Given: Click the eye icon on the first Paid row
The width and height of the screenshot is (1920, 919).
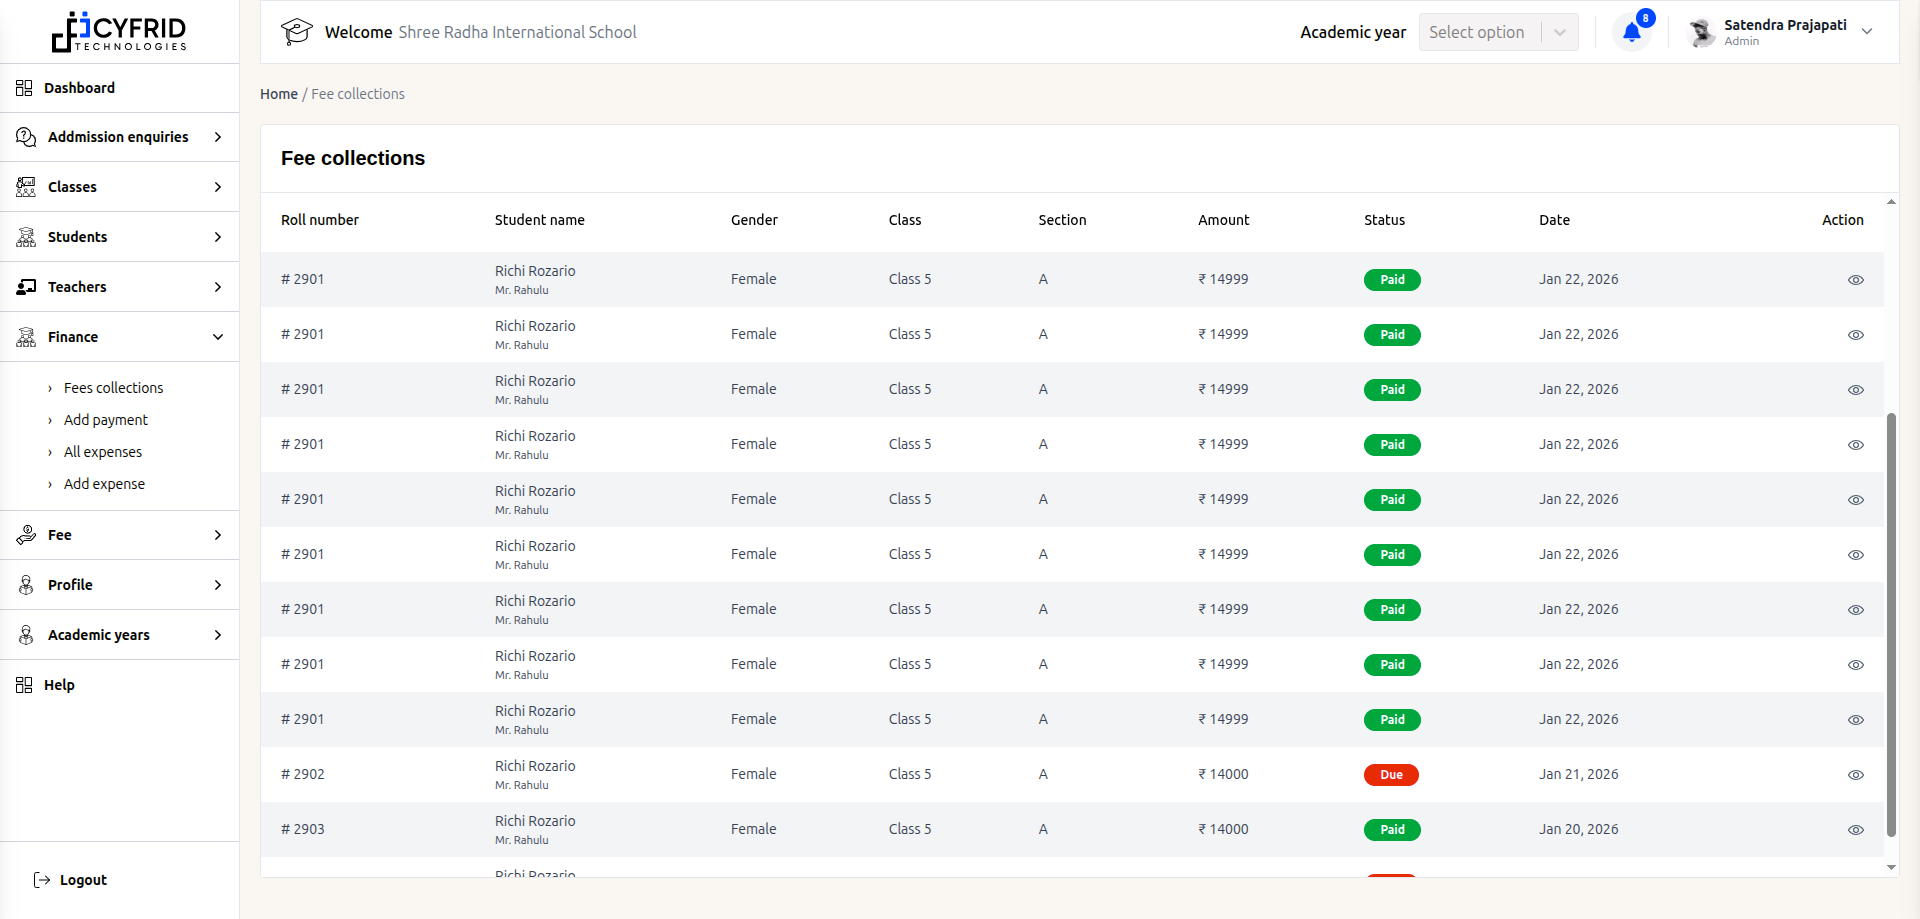Looking at the screenshot, I should [1857, 280].
